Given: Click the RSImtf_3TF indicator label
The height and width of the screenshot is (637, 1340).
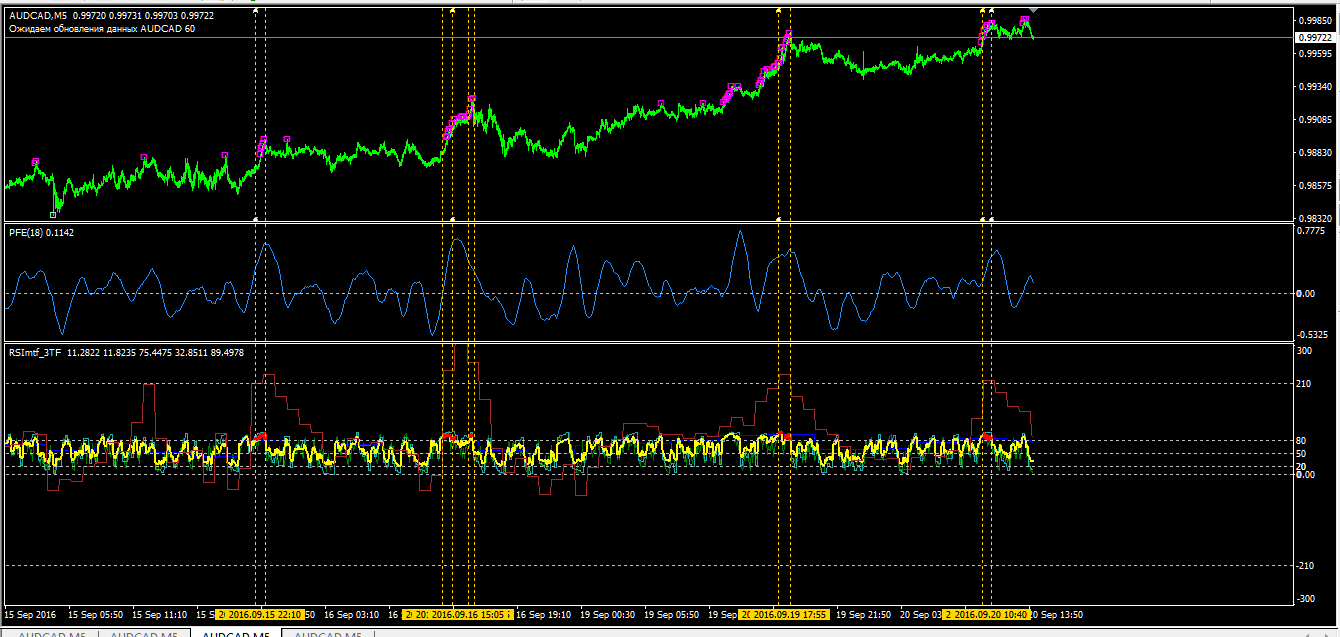Looking at the screenshot, I should 36,352.
